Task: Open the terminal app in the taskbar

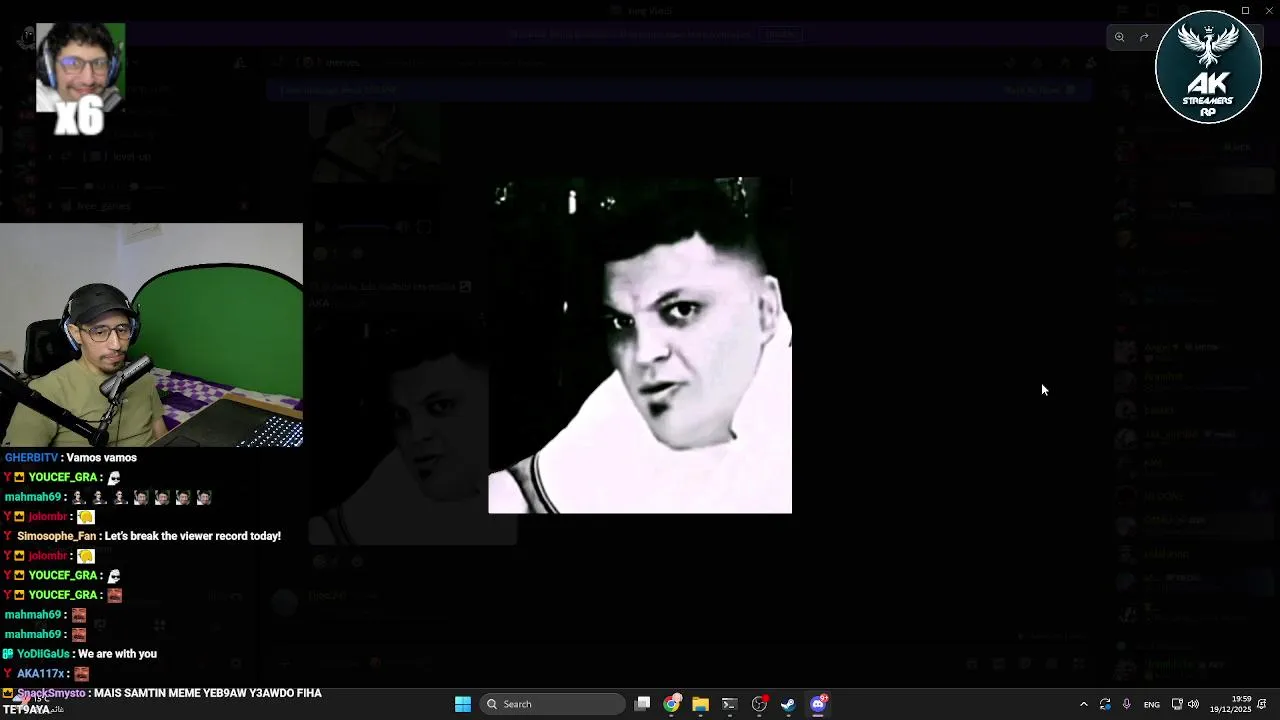Action: tap(729, 704)
